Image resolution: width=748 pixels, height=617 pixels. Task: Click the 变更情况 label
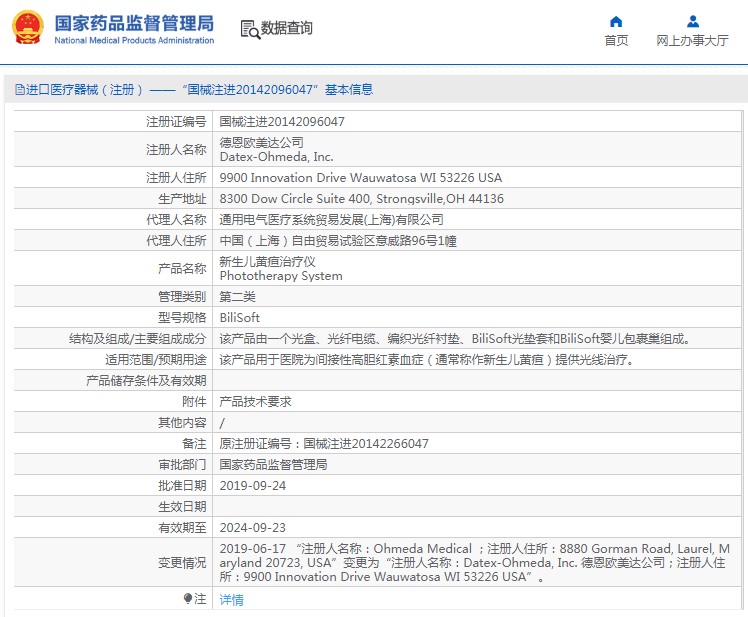coord(182,563)
